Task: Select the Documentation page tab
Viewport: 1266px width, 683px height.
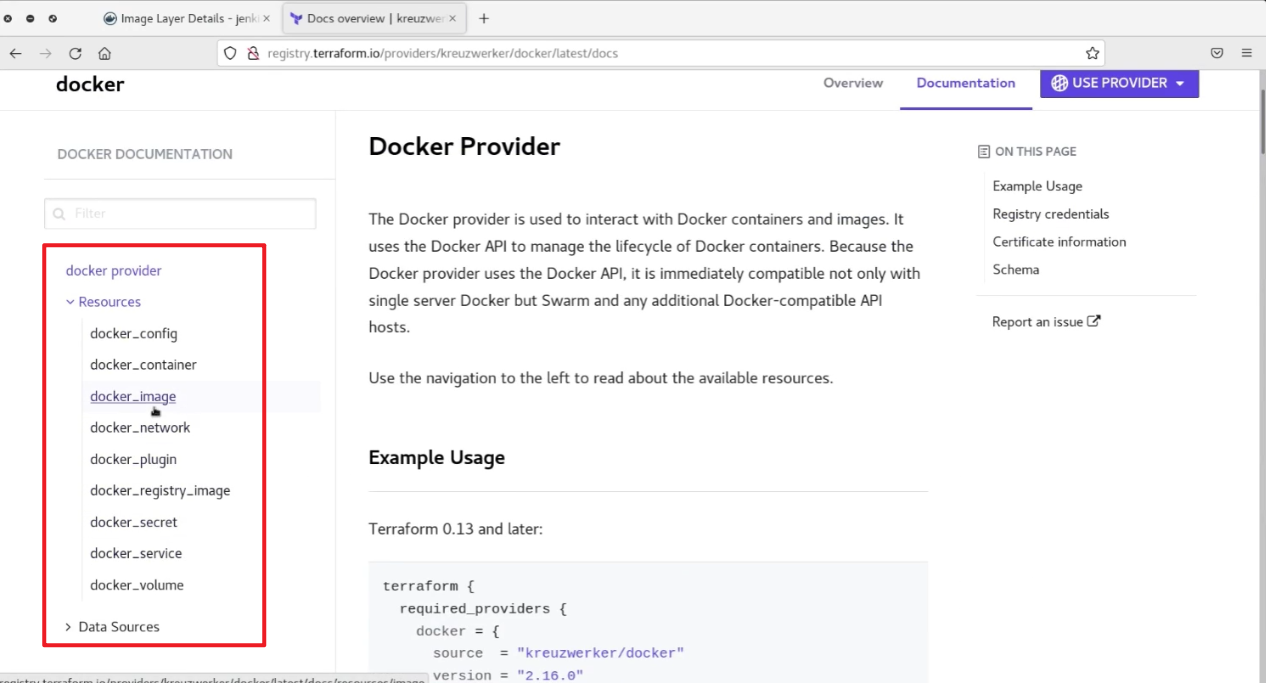Action: (966, 83)
